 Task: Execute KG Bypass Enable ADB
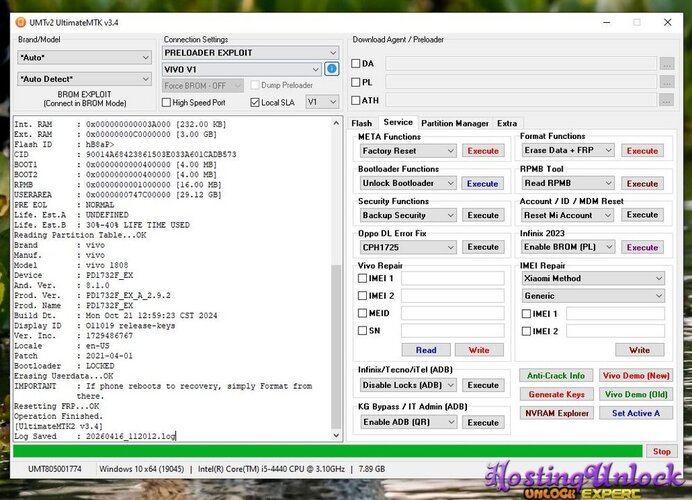point(483,423)
